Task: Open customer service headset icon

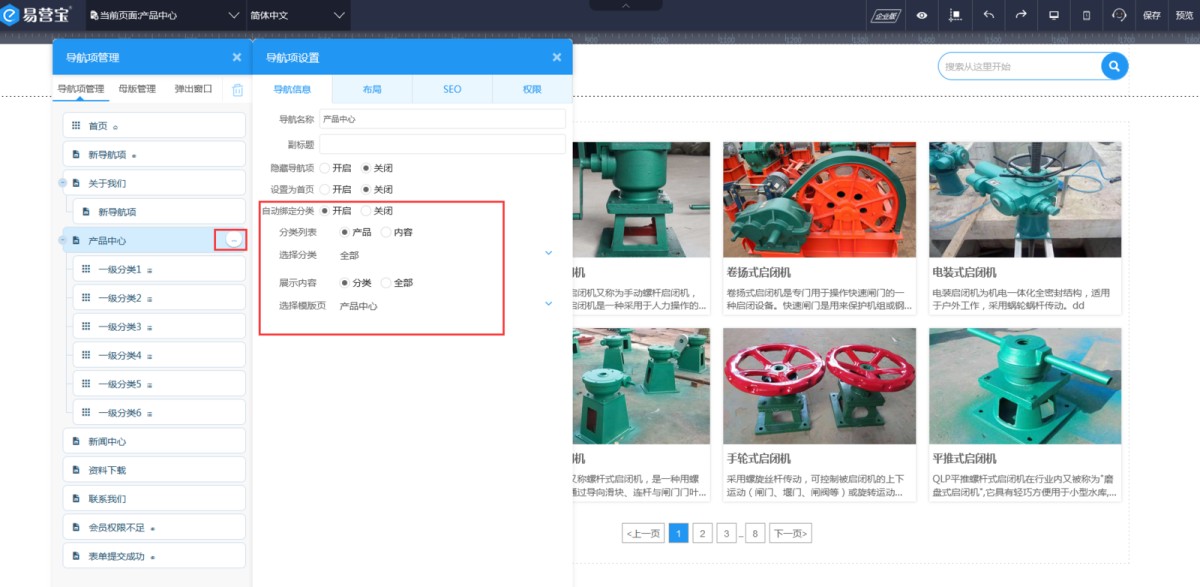Action: (x=1119, y=15)
